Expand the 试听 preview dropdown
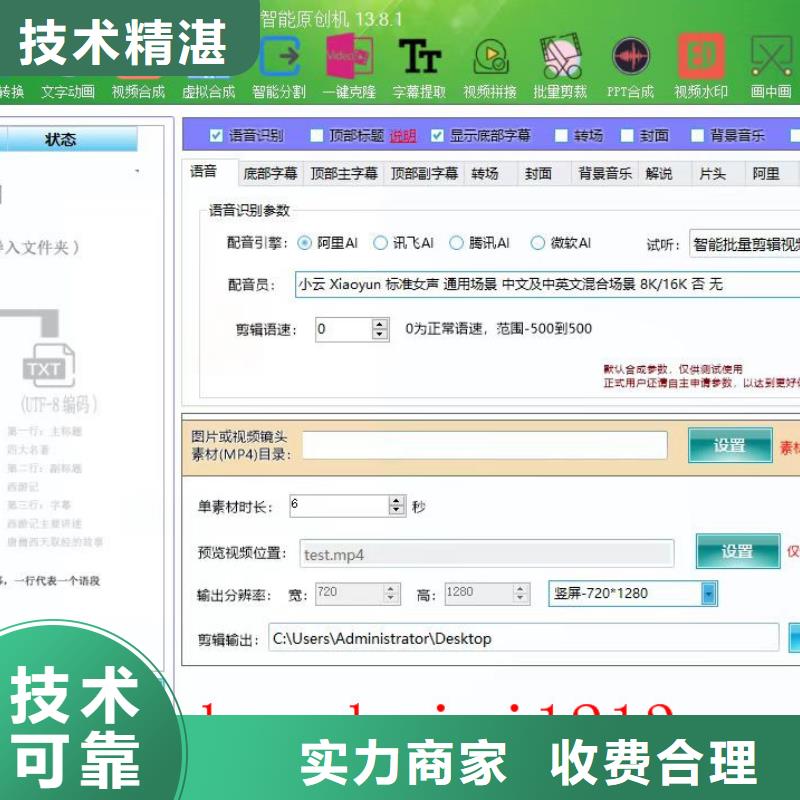 744,243
